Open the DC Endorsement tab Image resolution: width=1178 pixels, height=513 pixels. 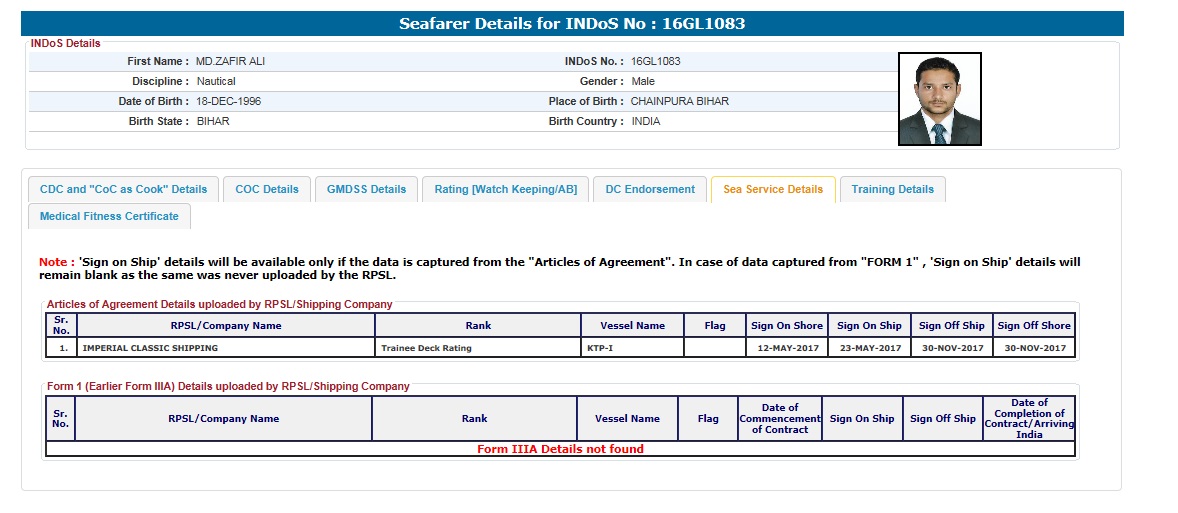[650, 189]
